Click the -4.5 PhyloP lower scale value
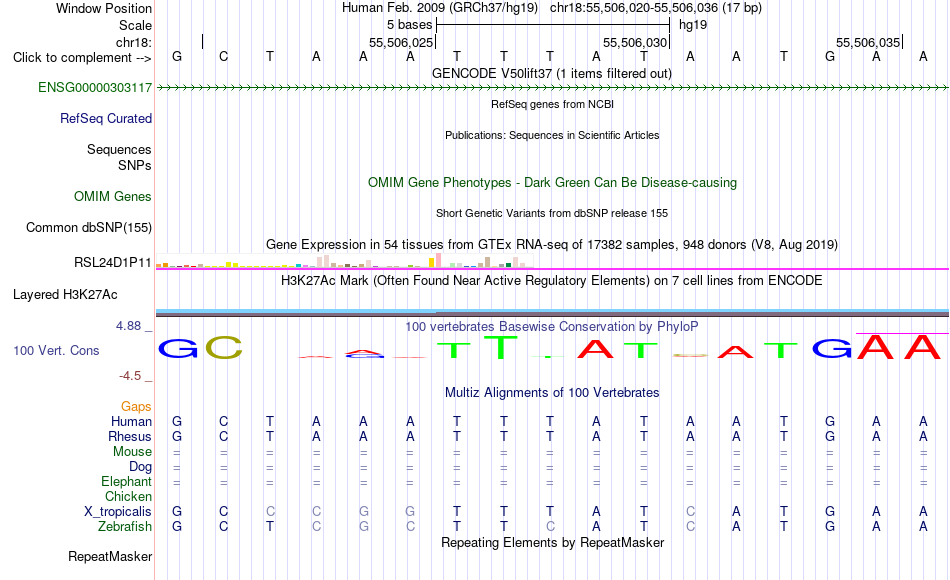Screen dimensions: 950x580 click(130, 376)
